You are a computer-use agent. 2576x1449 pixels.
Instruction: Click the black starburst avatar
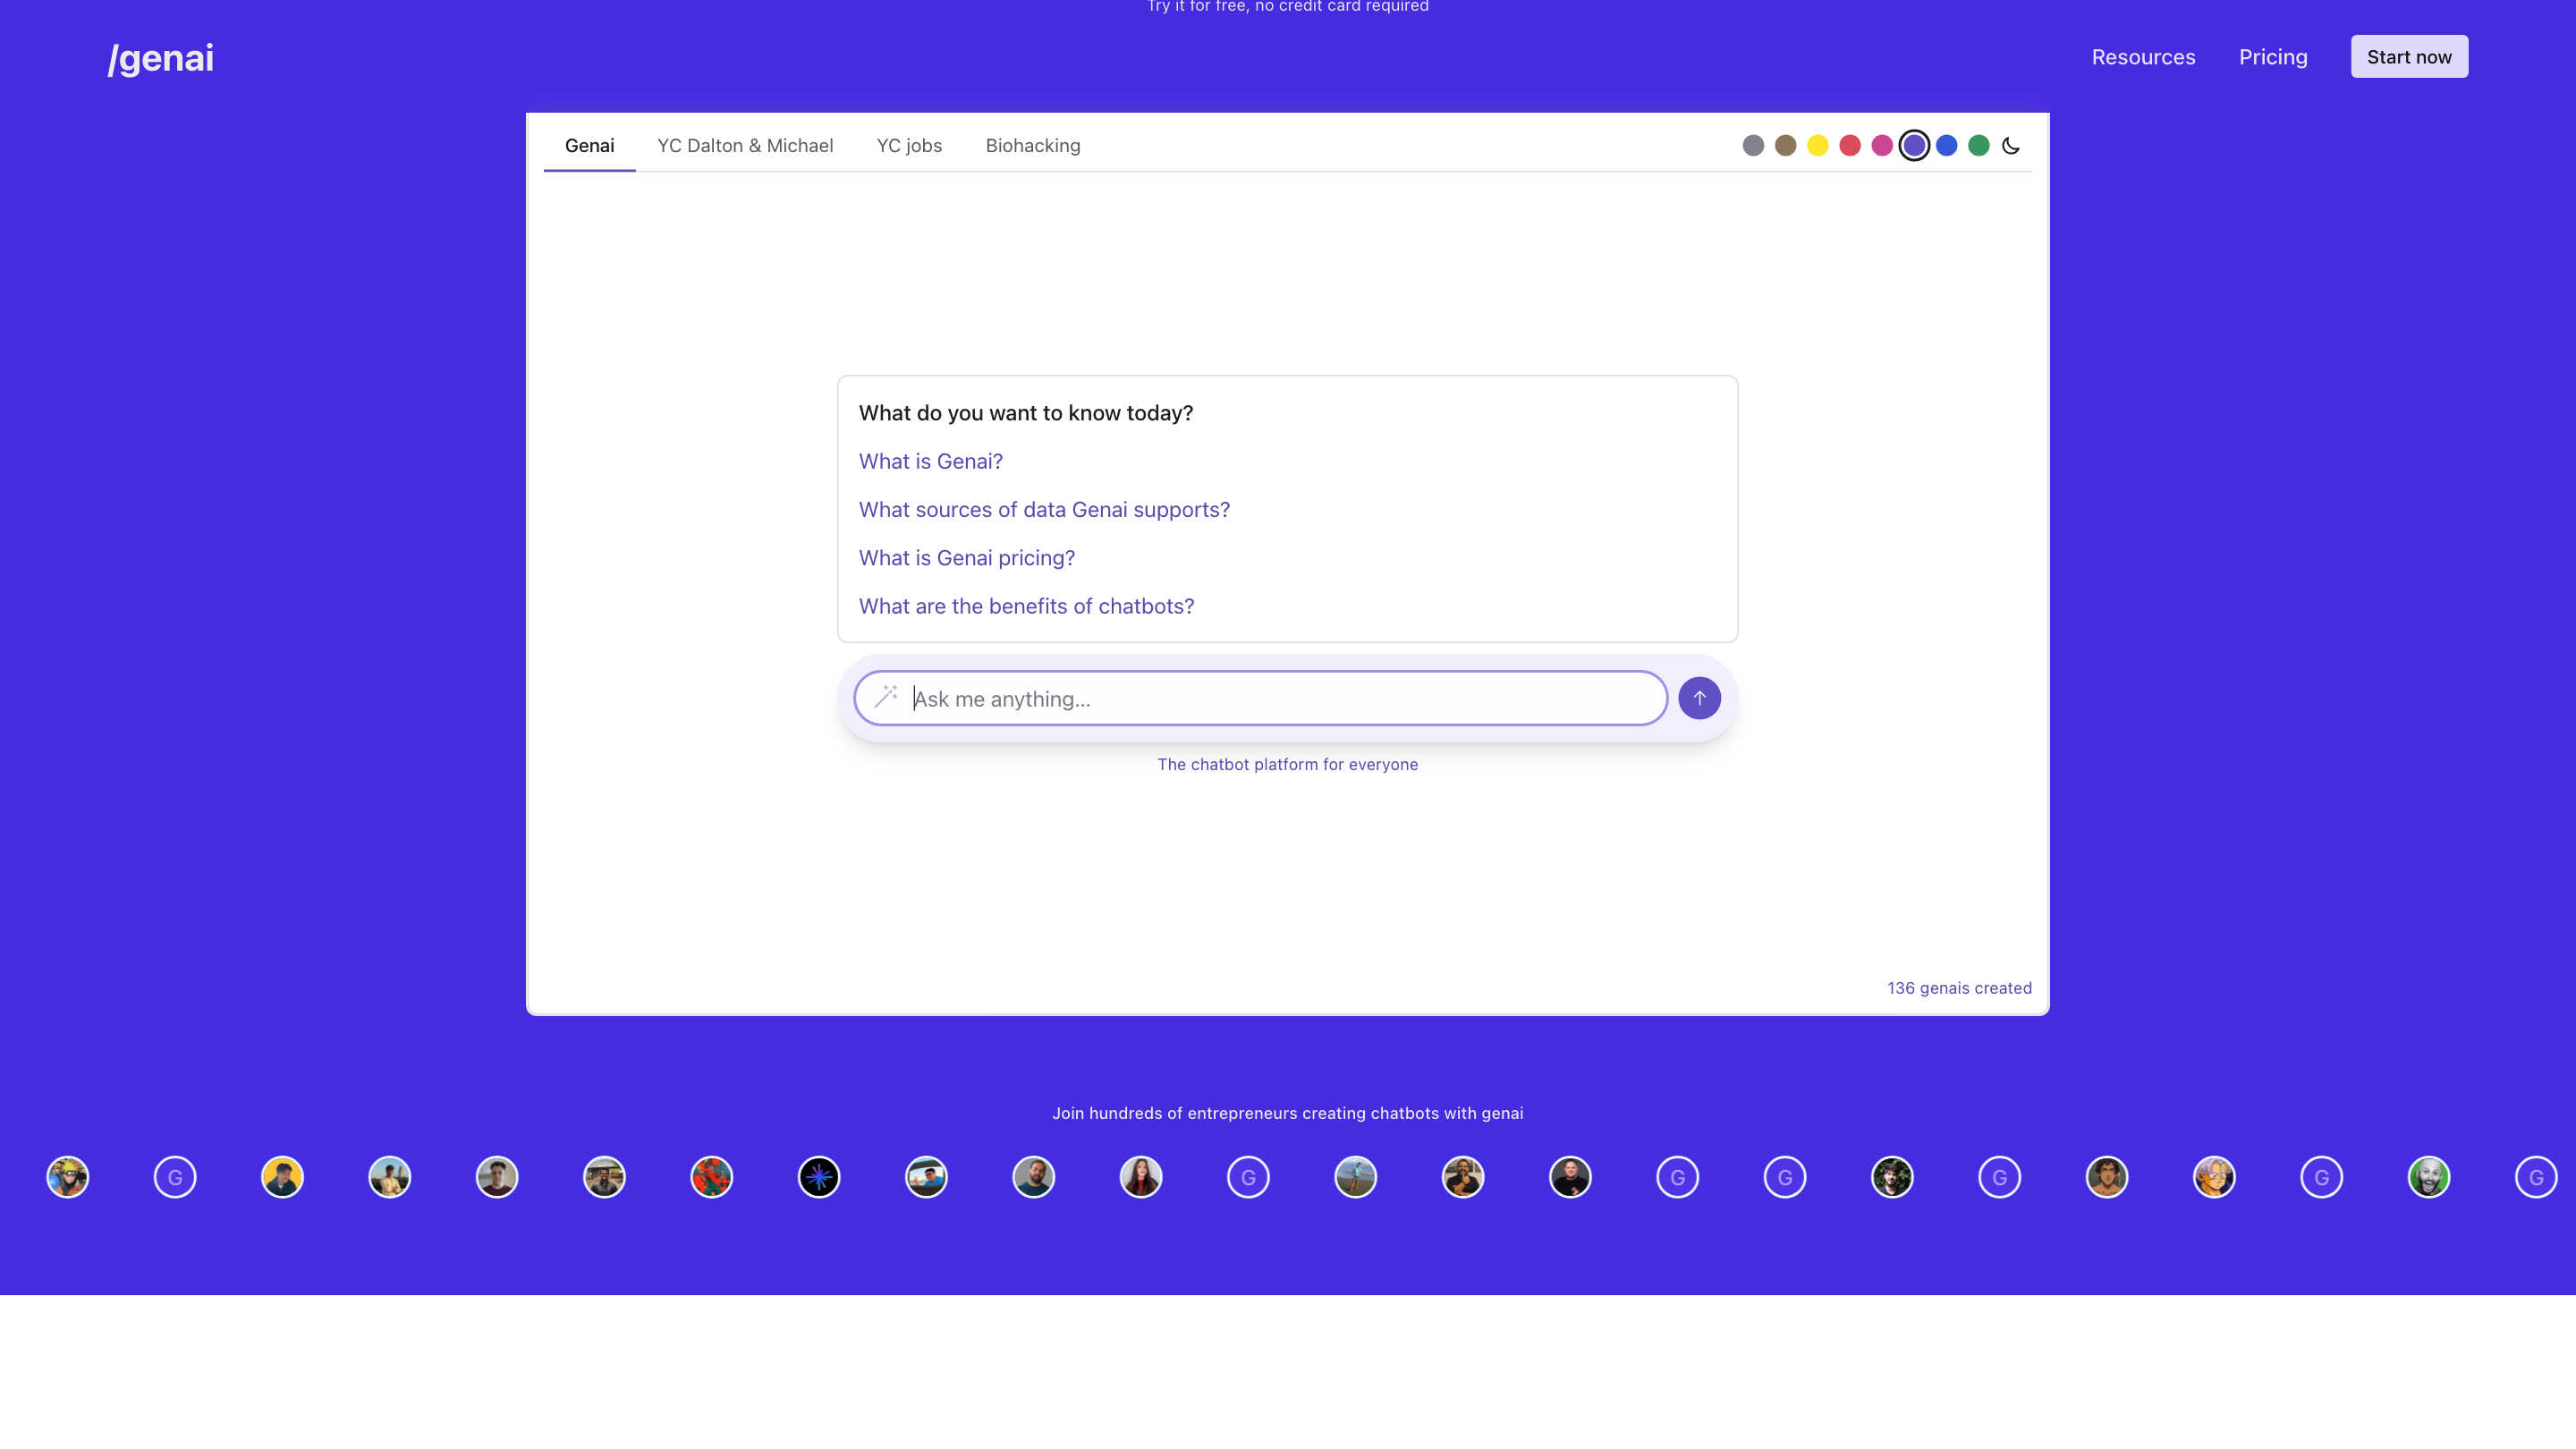pyautogui.click(x=819, y=1177)
